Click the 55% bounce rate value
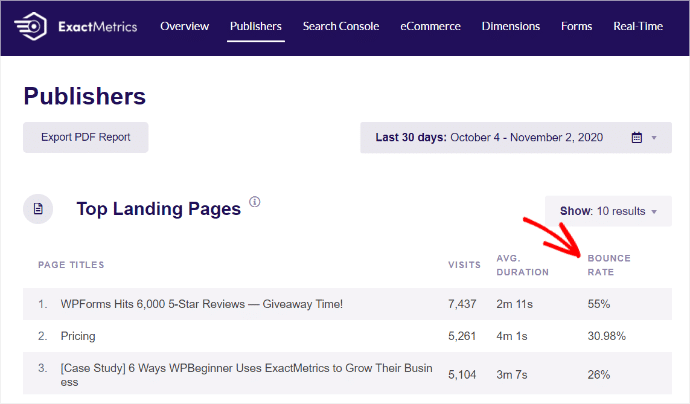 coord(599,304)
